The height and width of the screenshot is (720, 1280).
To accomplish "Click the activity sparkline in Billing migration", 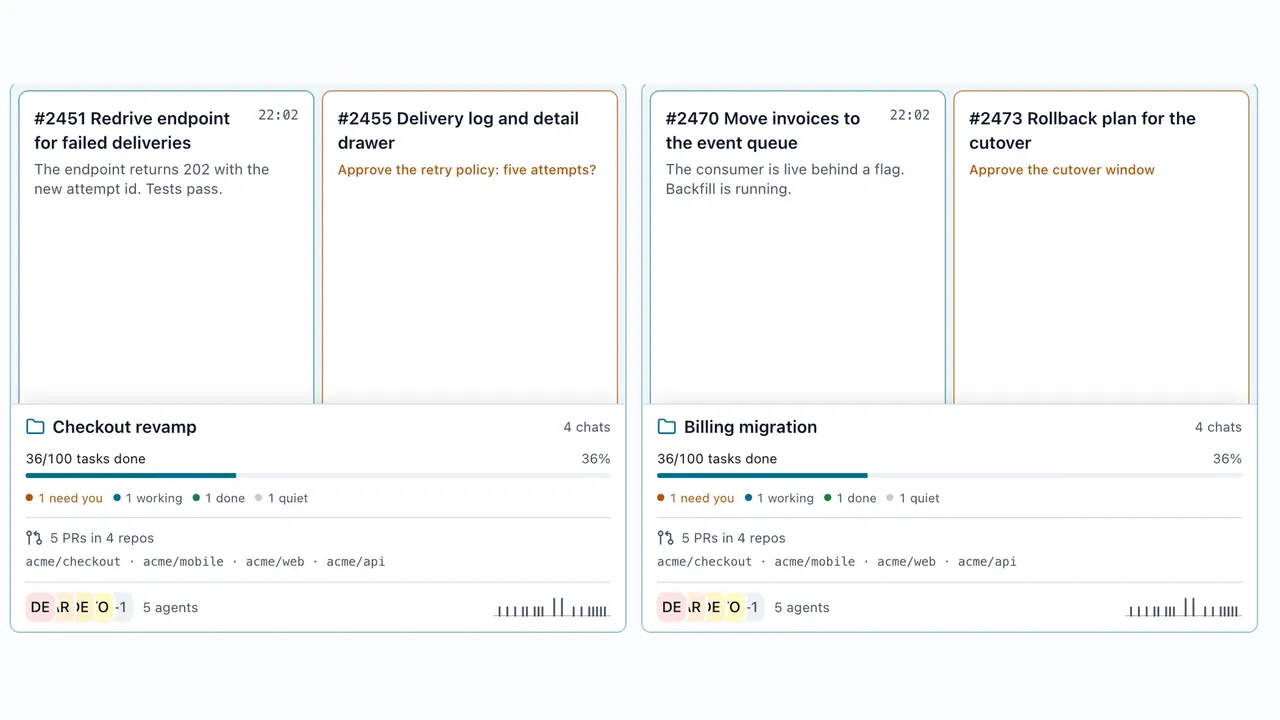I will coord(1184,607).
